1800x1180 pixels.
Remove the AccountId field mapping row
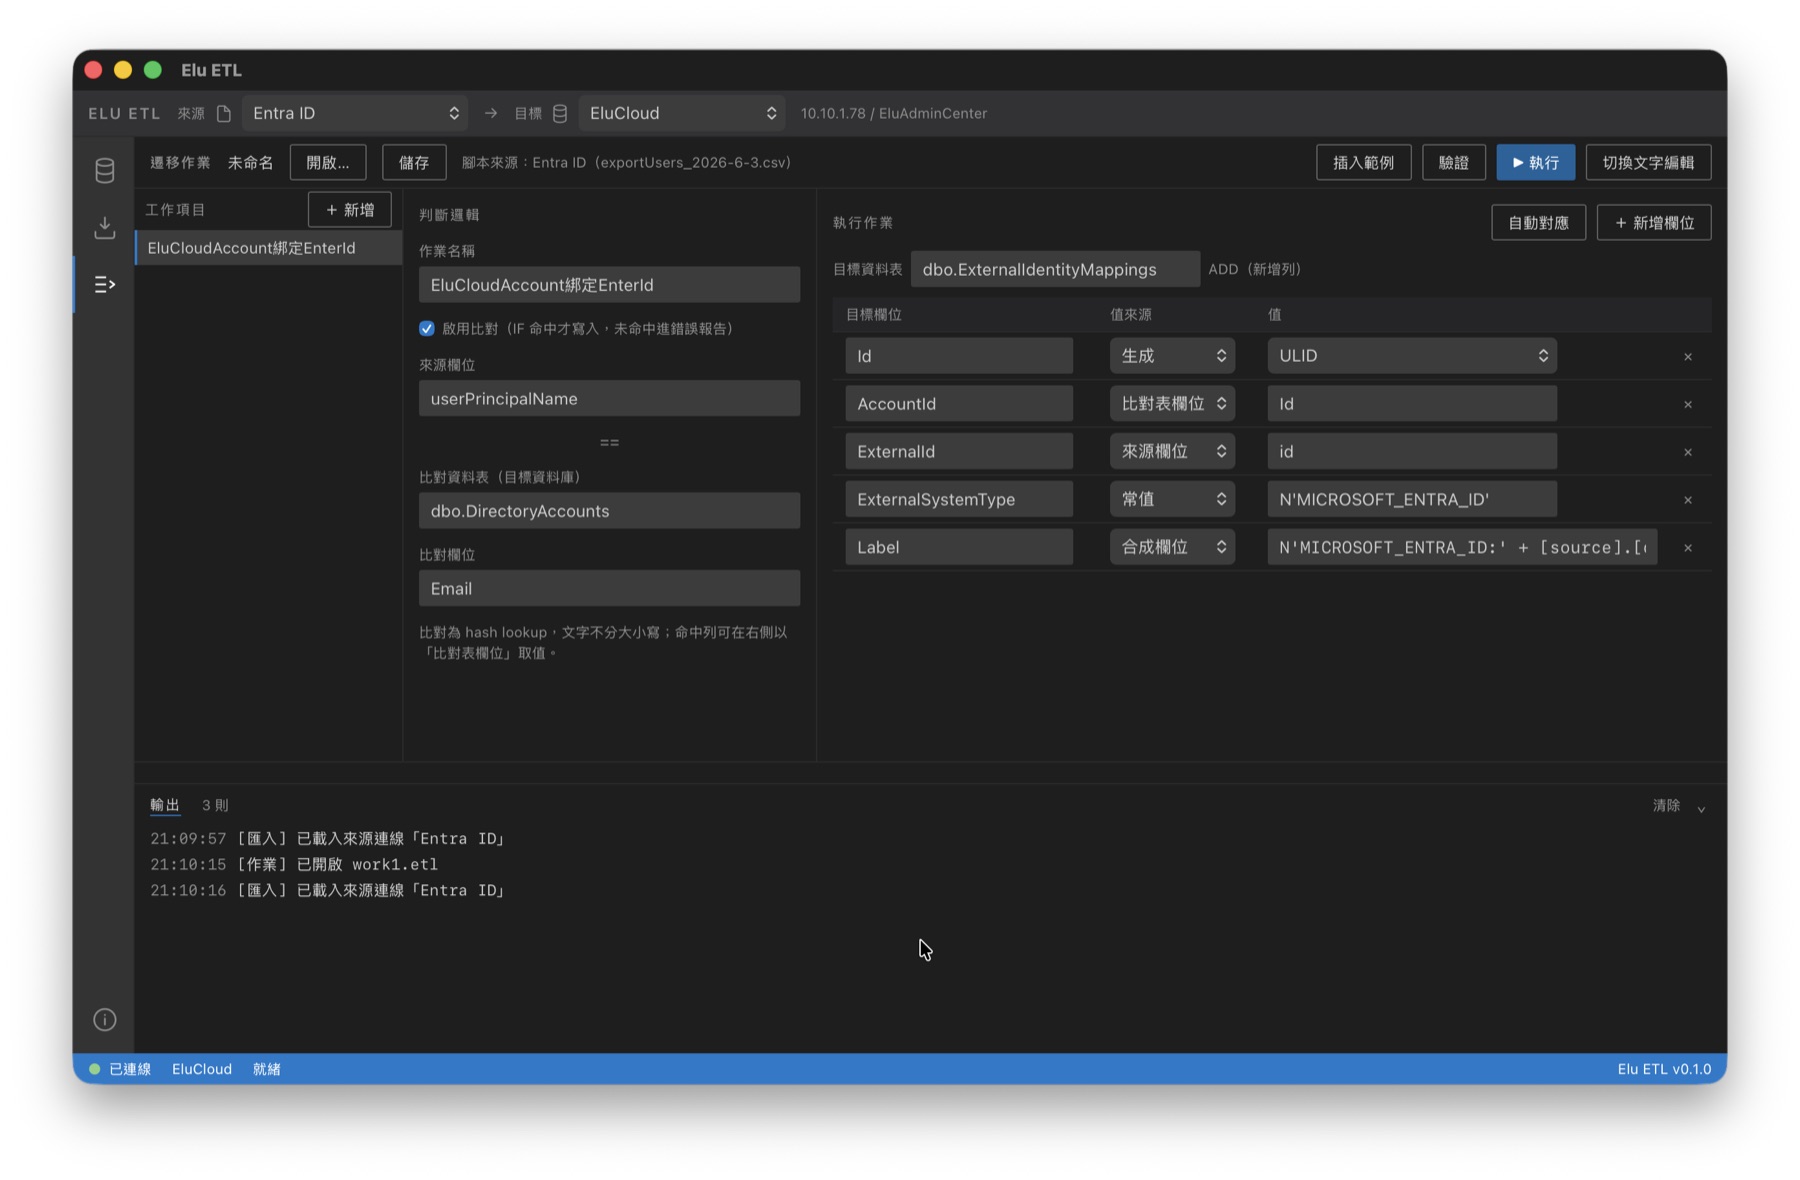(x=1688, y=404)
